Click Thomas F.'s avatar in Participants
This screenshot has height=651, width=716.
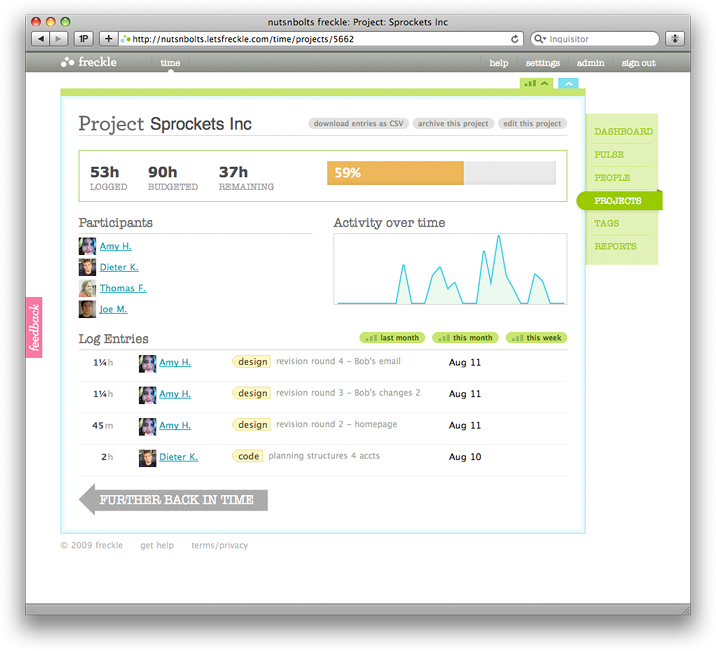pyautogui.click(x=87, y=288)
